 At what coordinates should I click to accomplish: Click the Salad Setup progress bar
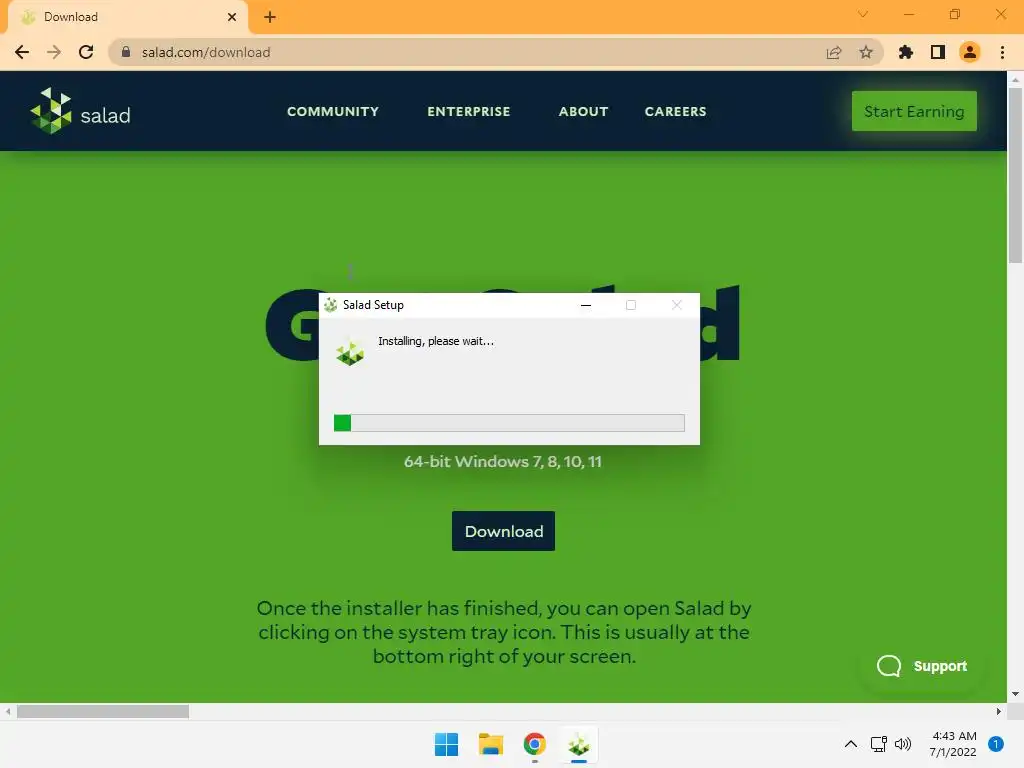click(x=509, y=423)
